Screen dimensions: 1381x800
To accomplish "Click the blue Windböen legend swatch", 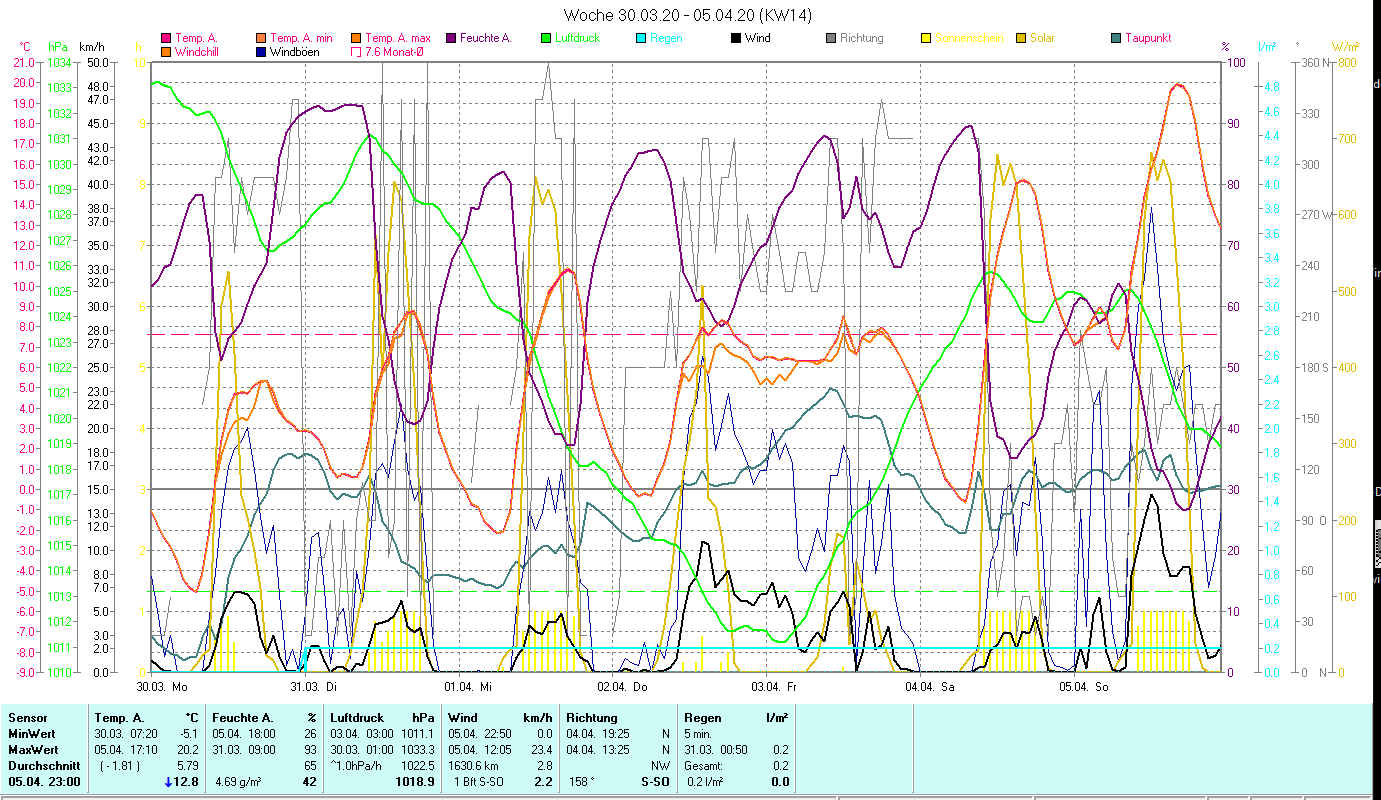I will click(x=261, y=51).
